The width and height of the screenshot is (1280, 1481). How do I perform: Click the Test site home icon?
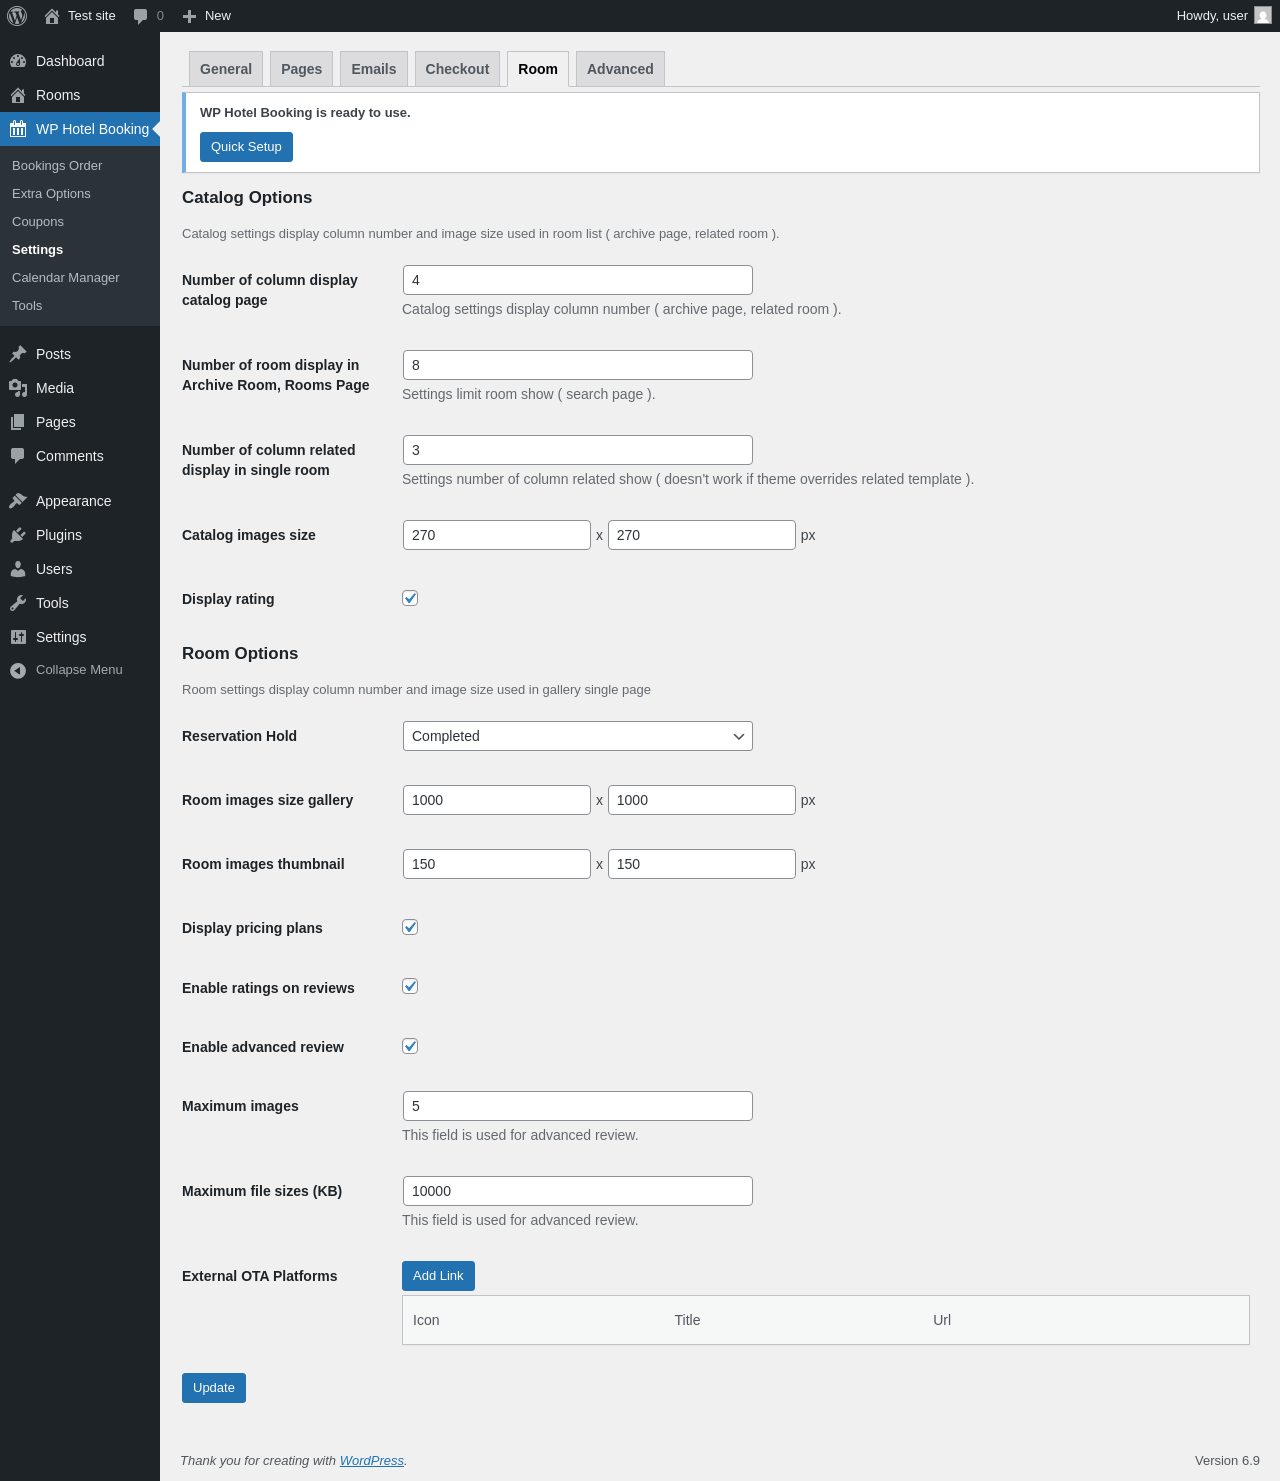[x=52, y=16]
